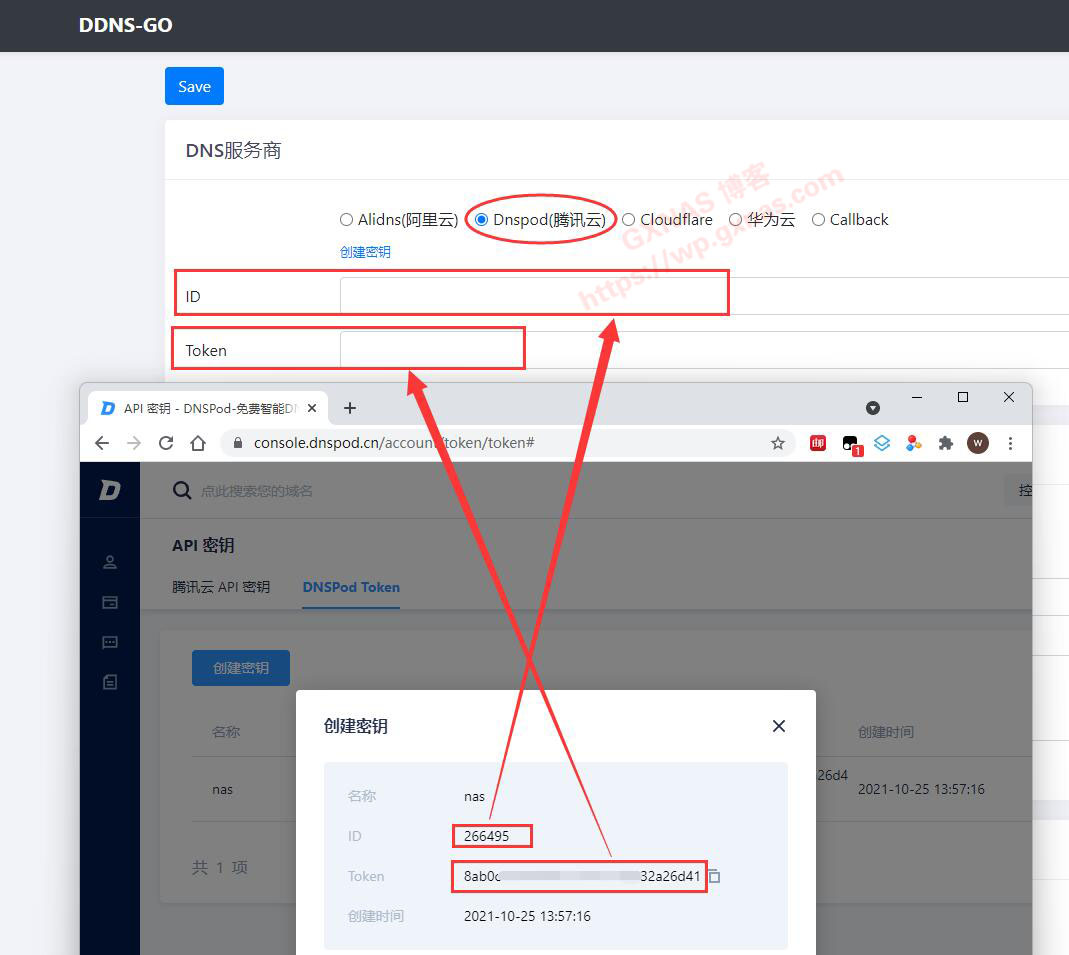Select the Dnspod(腾讯云) radio option
Screen dimensions: 1069x955
[x=481, y=219]
